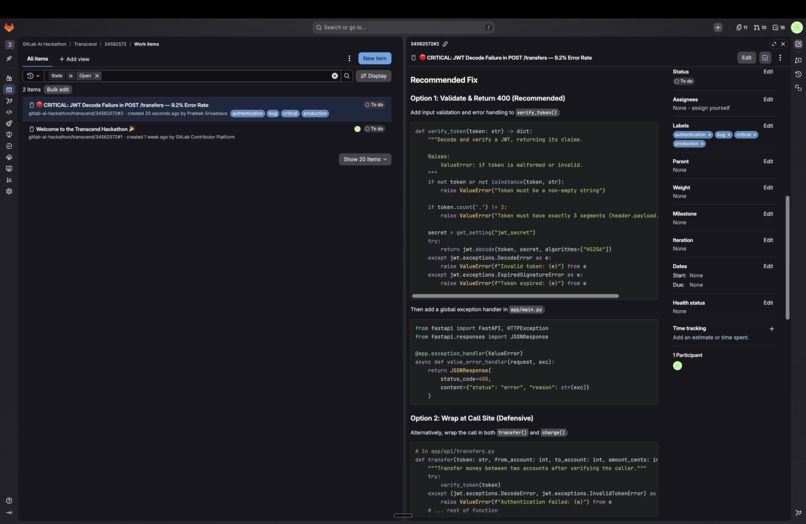The height and width of the screenshot is (524, 806).
Task: Remove the production label in sidebar
Action: [x=702, y=144]
